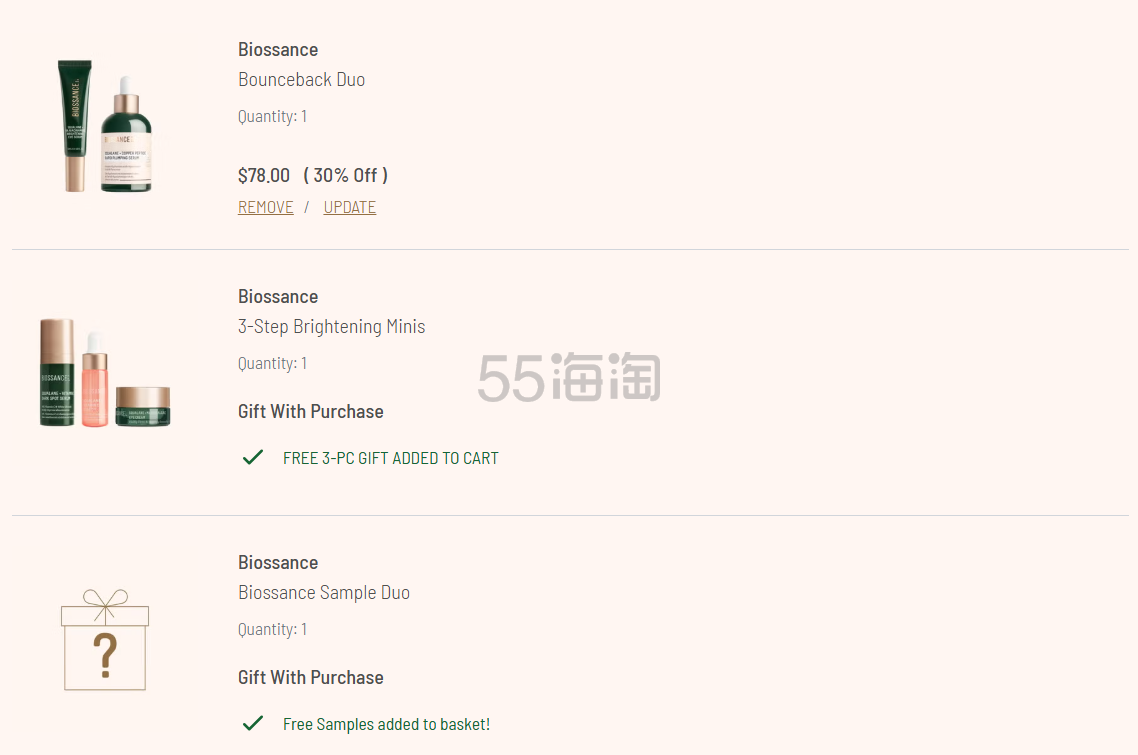
Task: Click the 30% Off discount label
Action: (x=345, y=175)
